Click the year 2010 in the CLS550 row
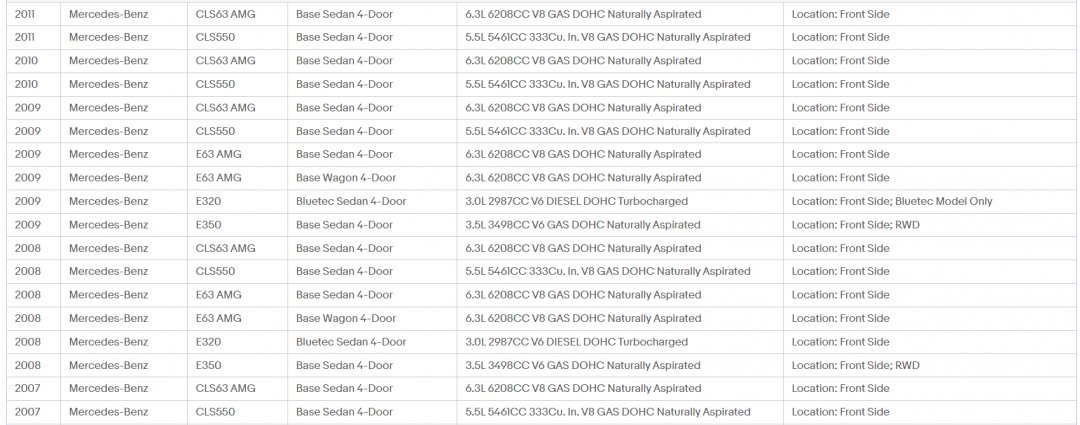Viewport: 1080px width, 425px height. coord(27,84)
